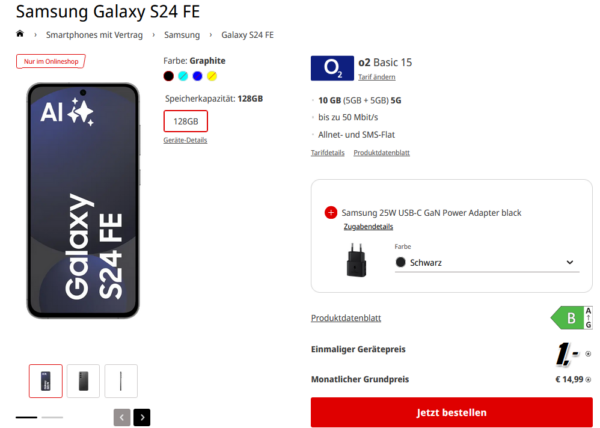Image resolution: width=600 pixels, height=428 pixels.
Task: Click the red plus icon beside Power Adapter
Action: point(331,212)
